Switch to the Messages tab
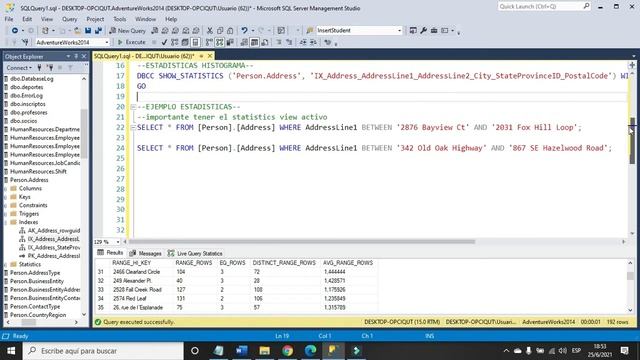The width and height of the screenshot is (640, 360). pos(146,253)
